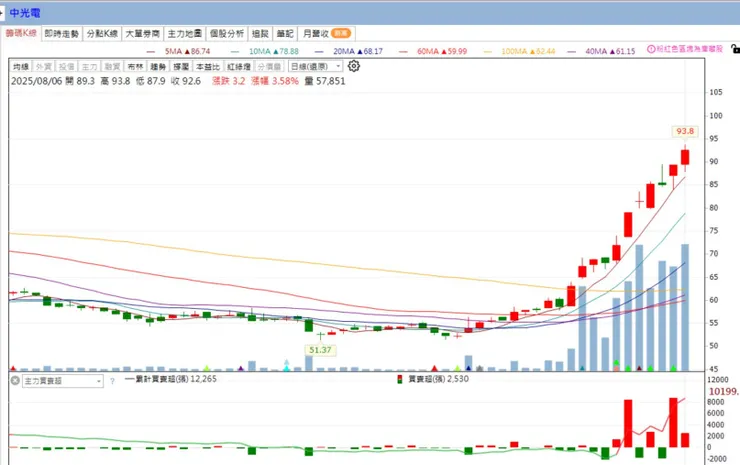740x465 pixels.
Task: Toggle the 本益比 overlay button
Action: click(208, 67)
